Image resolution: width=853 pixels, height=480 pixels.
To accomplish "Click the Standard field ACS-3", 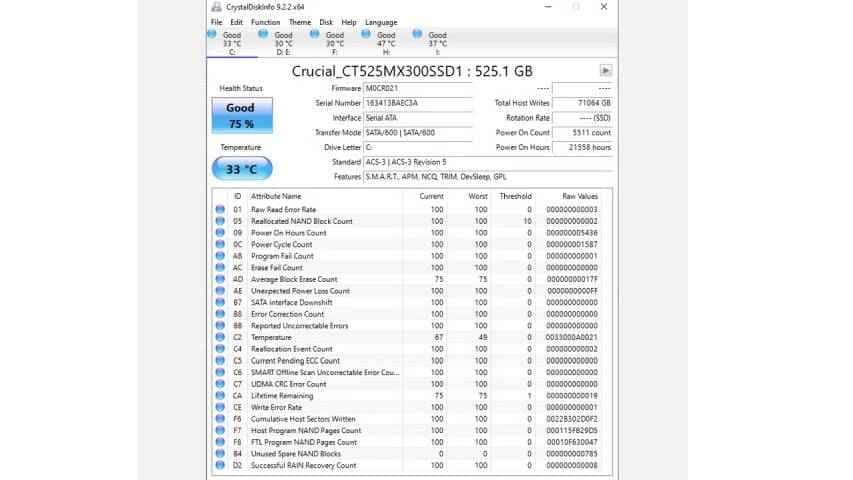I will click(488, 162).
